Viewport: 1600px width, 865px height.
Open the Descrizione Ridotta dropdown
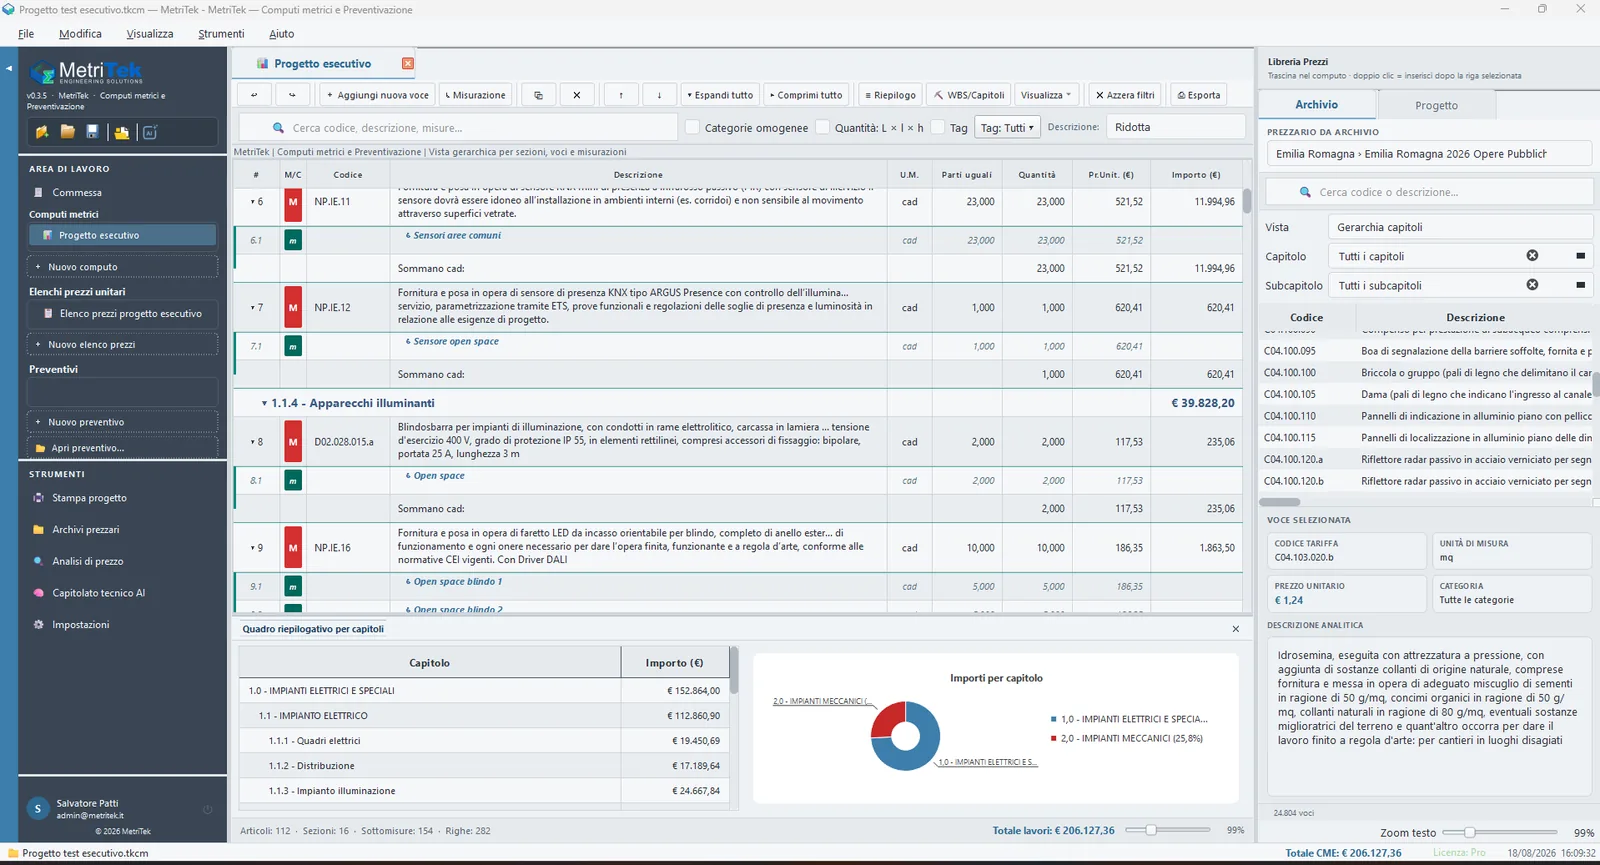pos(1175,127)
